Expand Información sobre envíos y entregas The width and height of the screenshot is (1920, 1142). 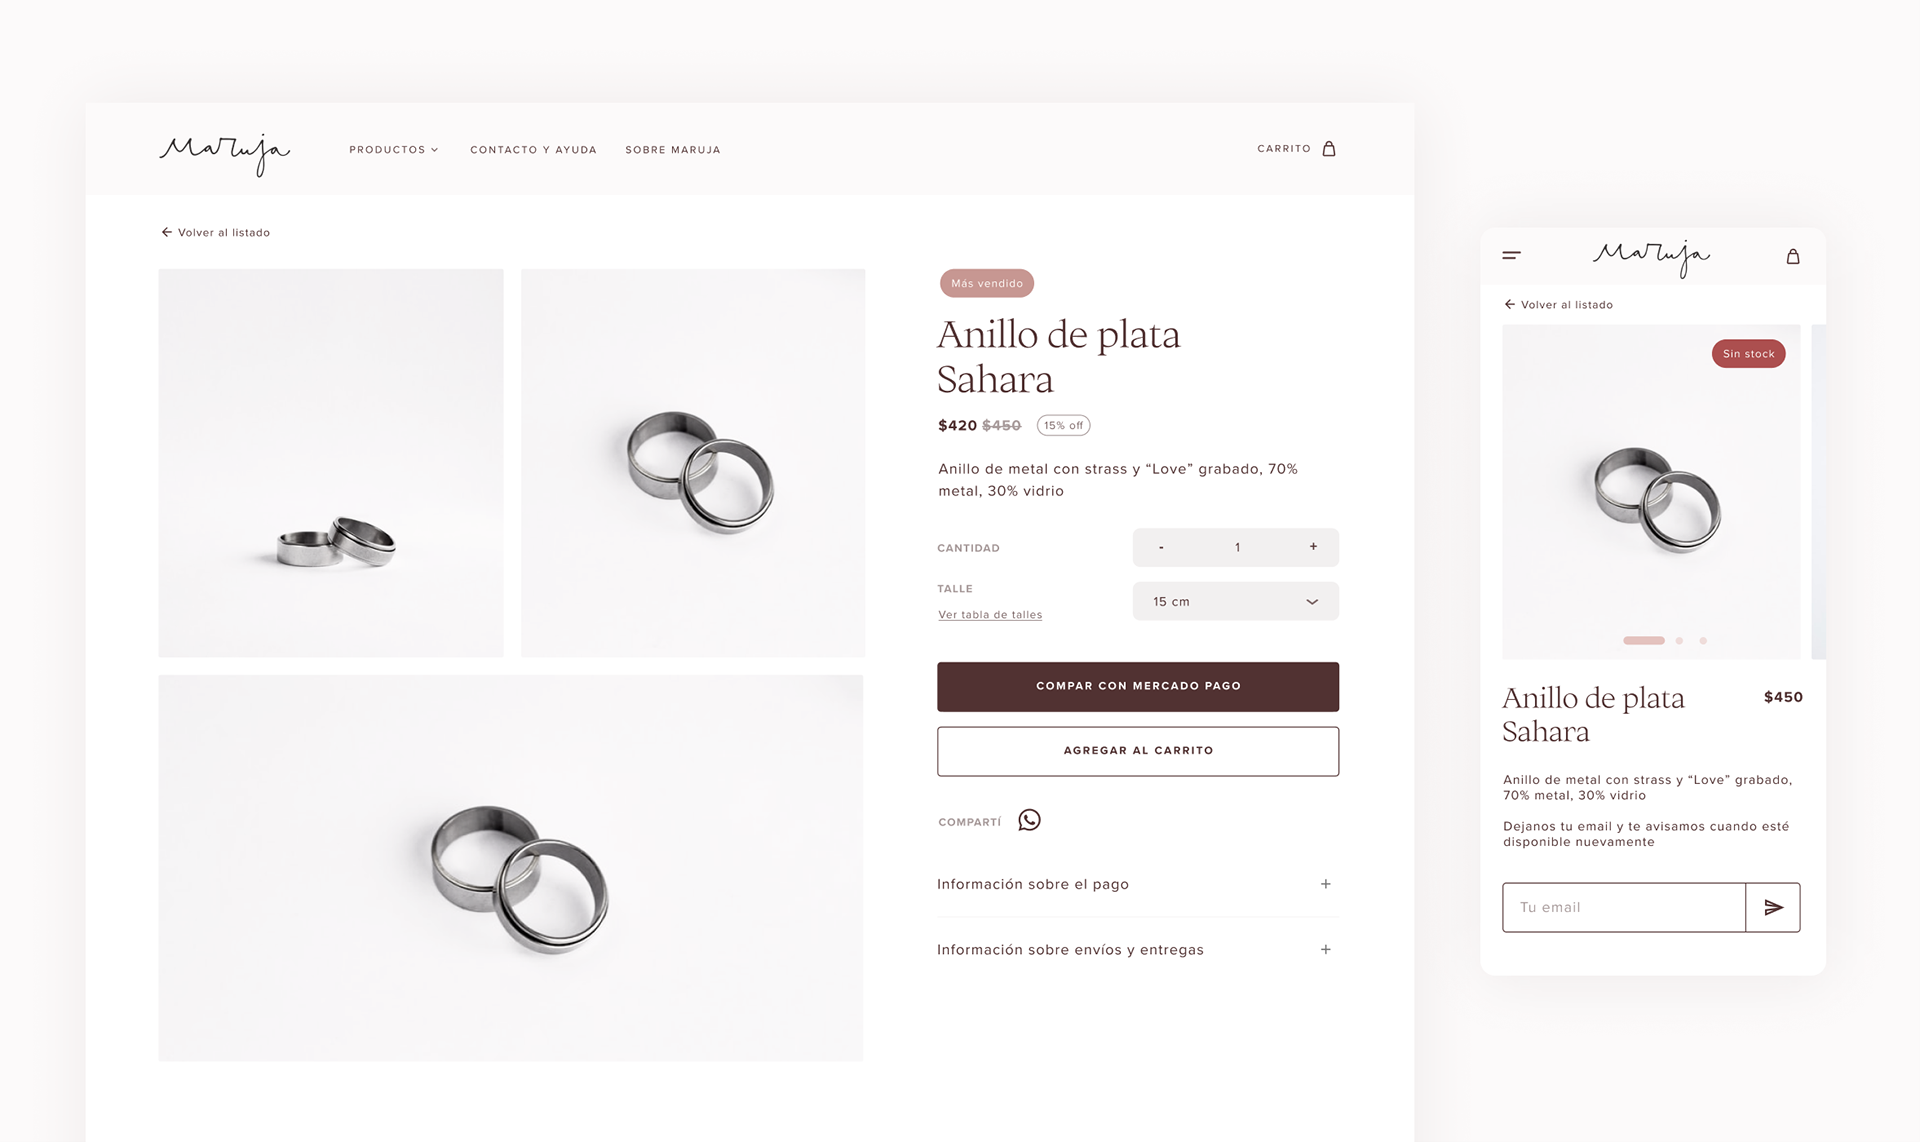[x=1137, y=950]
